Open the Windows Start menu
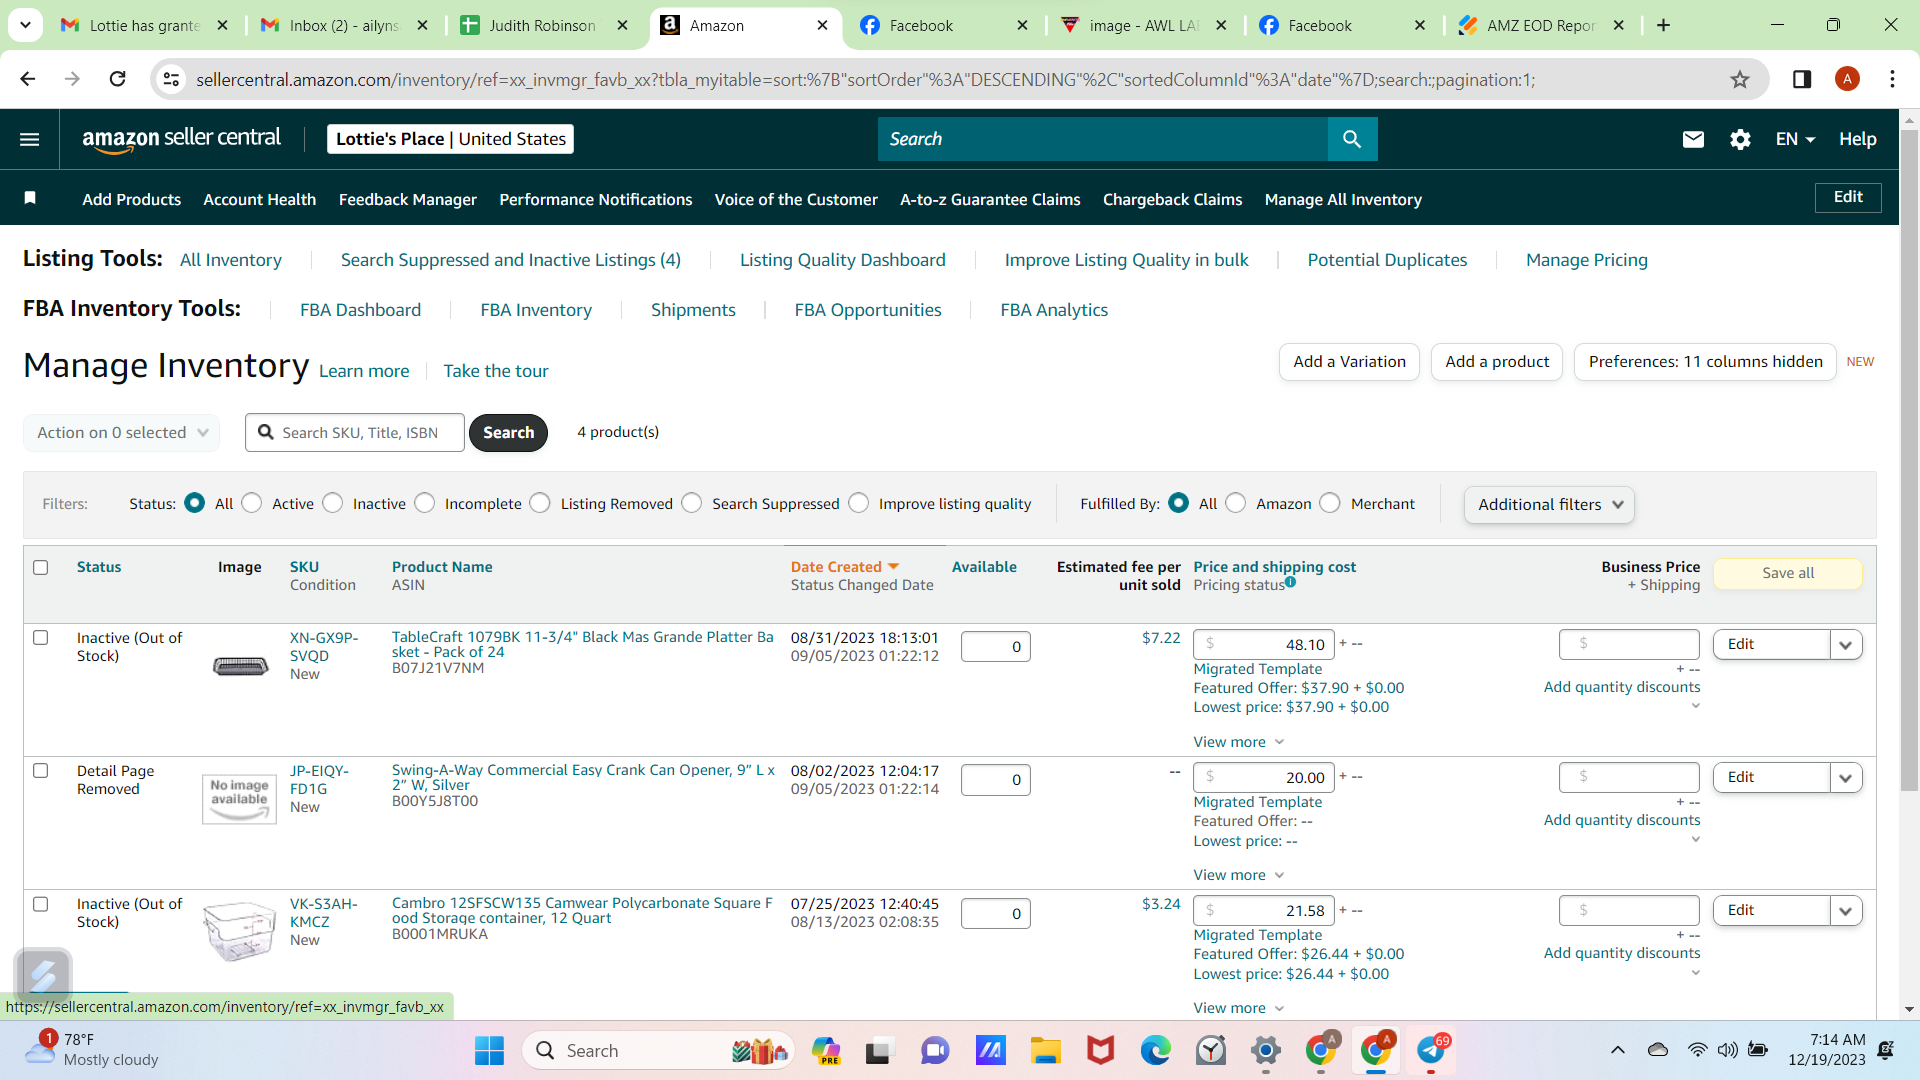Image resolution: width=1920 pixels, height=1080 pixels. (489, 1051)
